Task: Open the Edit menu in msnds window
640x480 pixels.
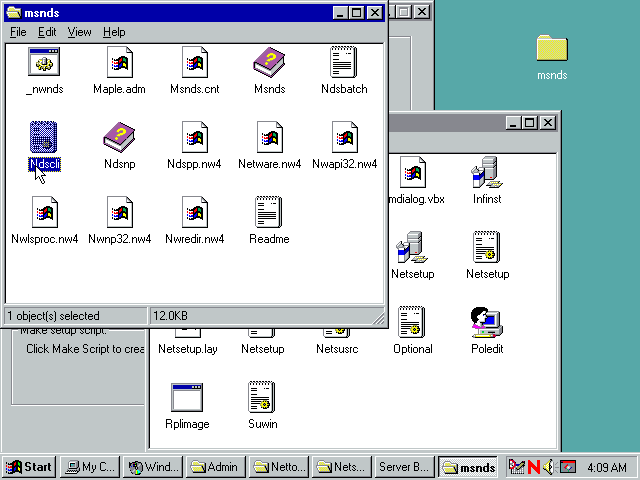Action: pos(47,32)
